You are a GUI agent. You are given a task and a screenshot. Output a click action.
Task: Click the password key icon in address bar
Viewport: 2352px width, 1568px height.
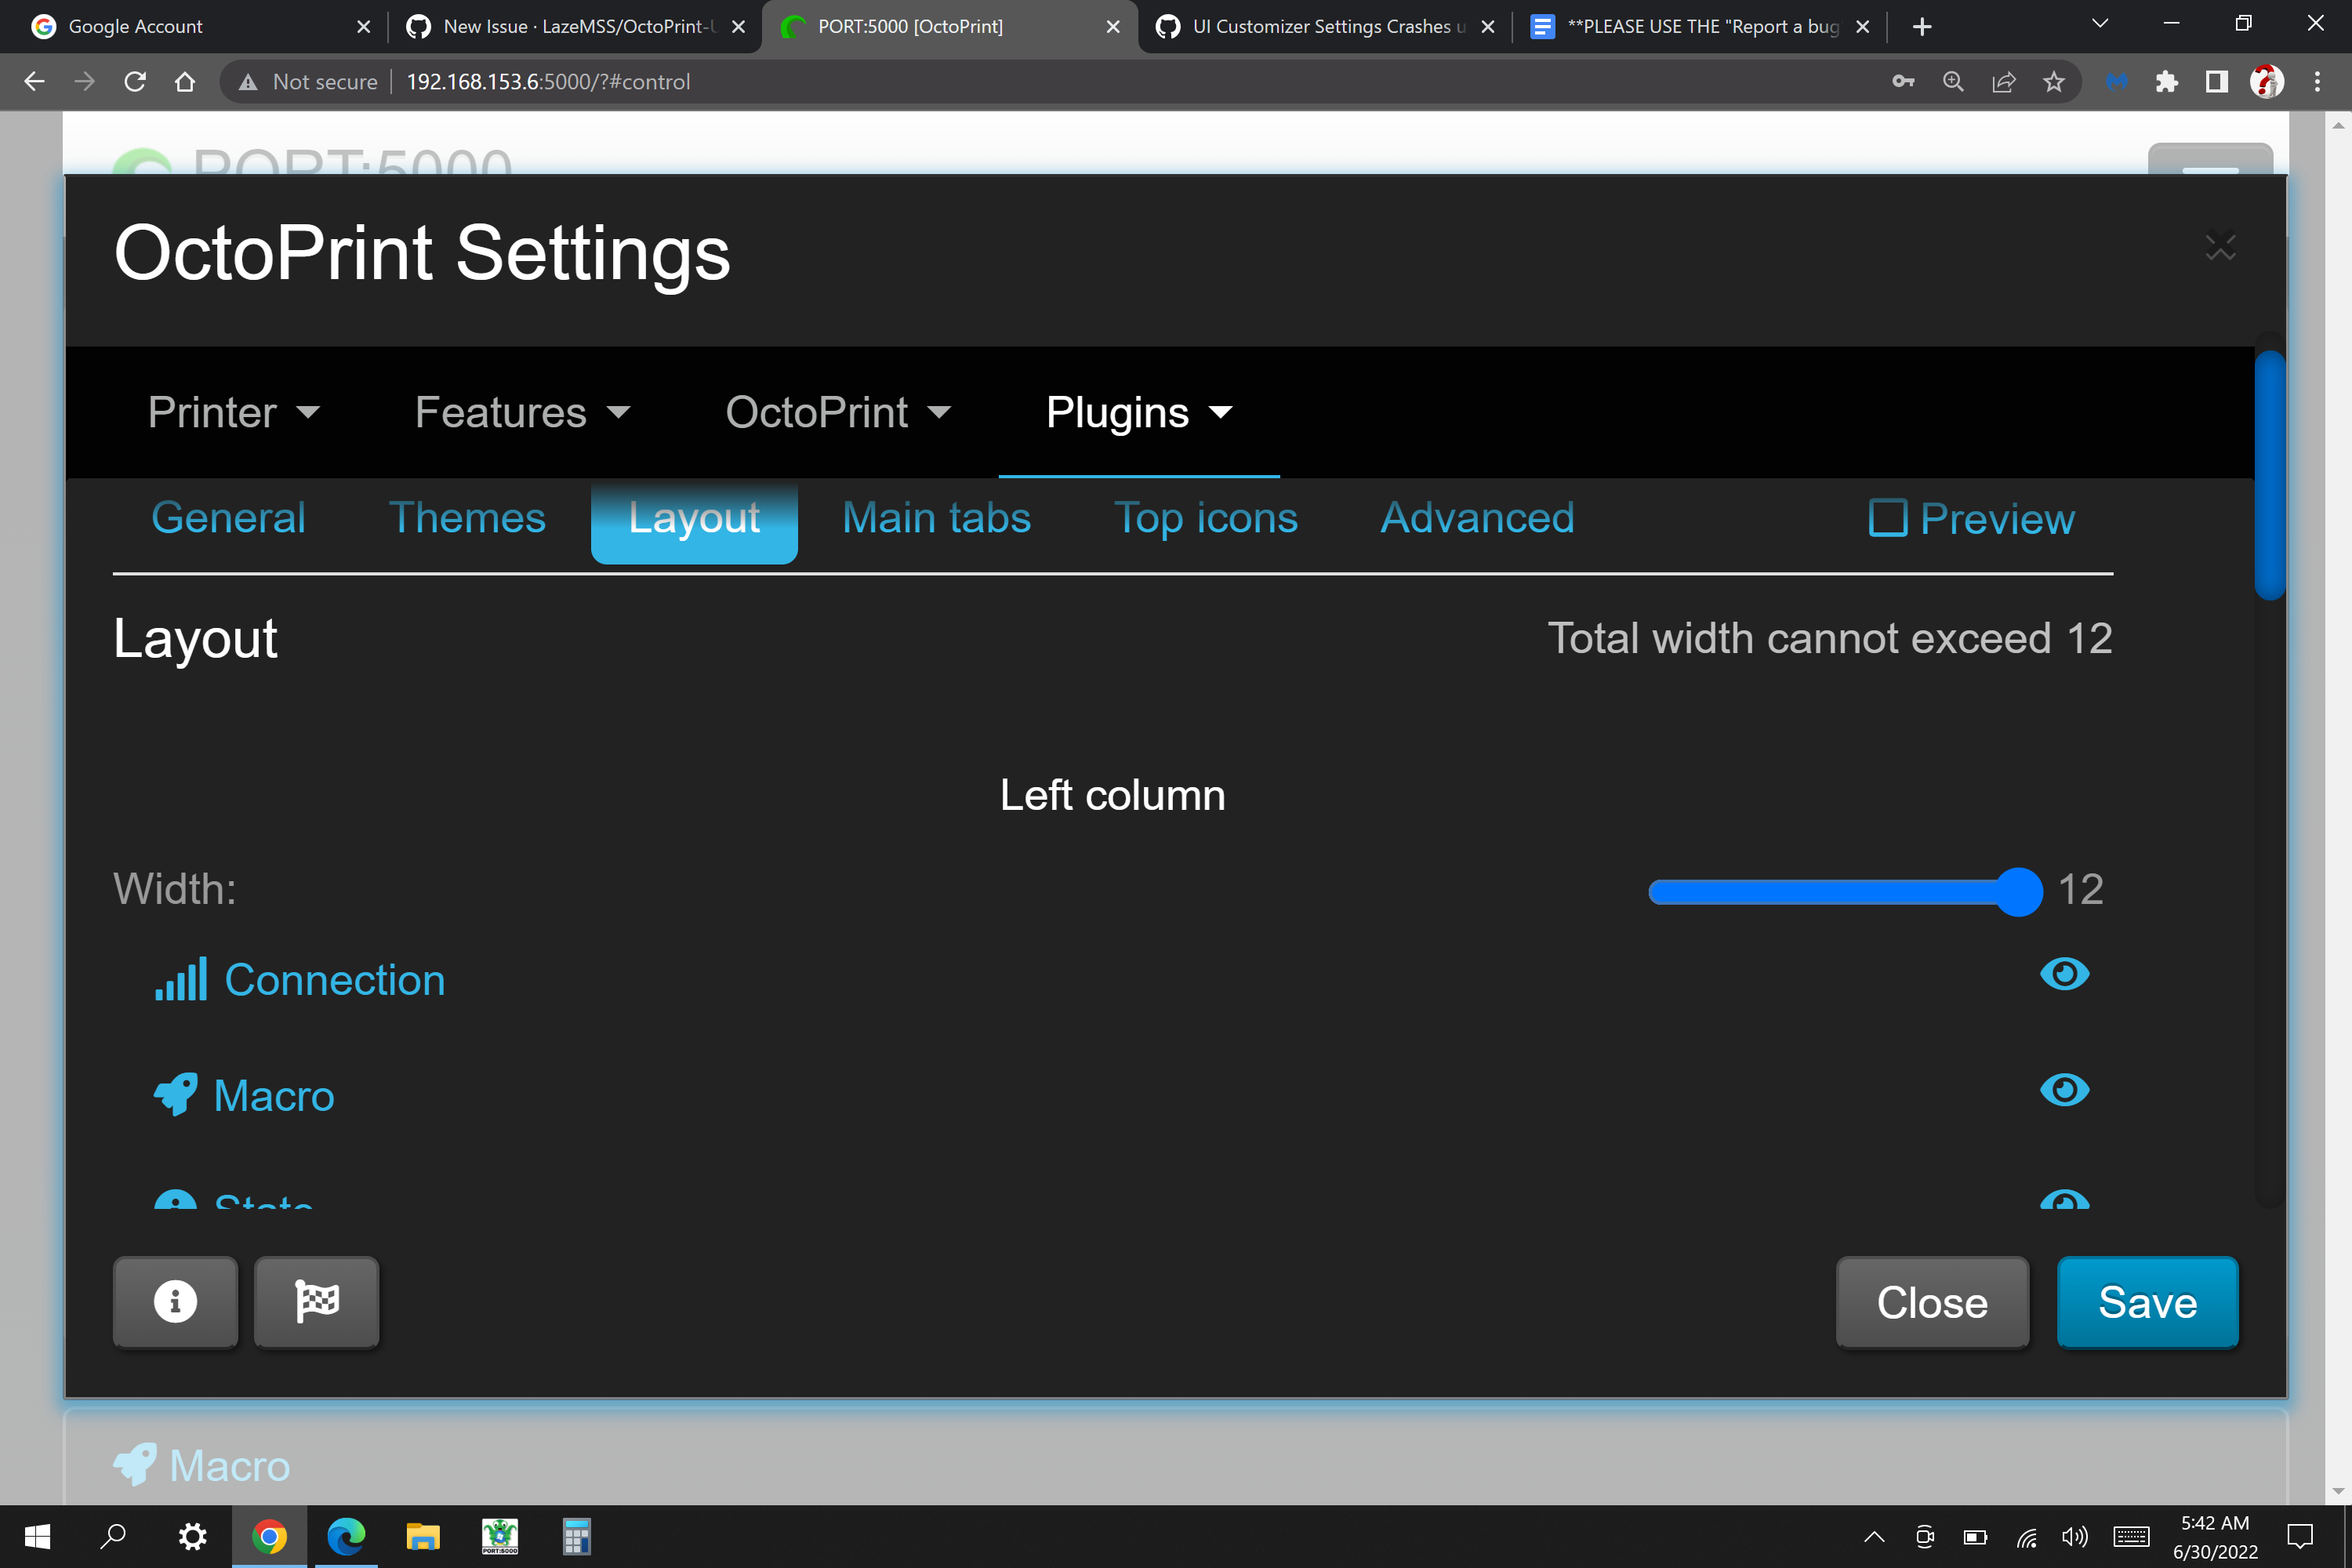[1903, 81]
